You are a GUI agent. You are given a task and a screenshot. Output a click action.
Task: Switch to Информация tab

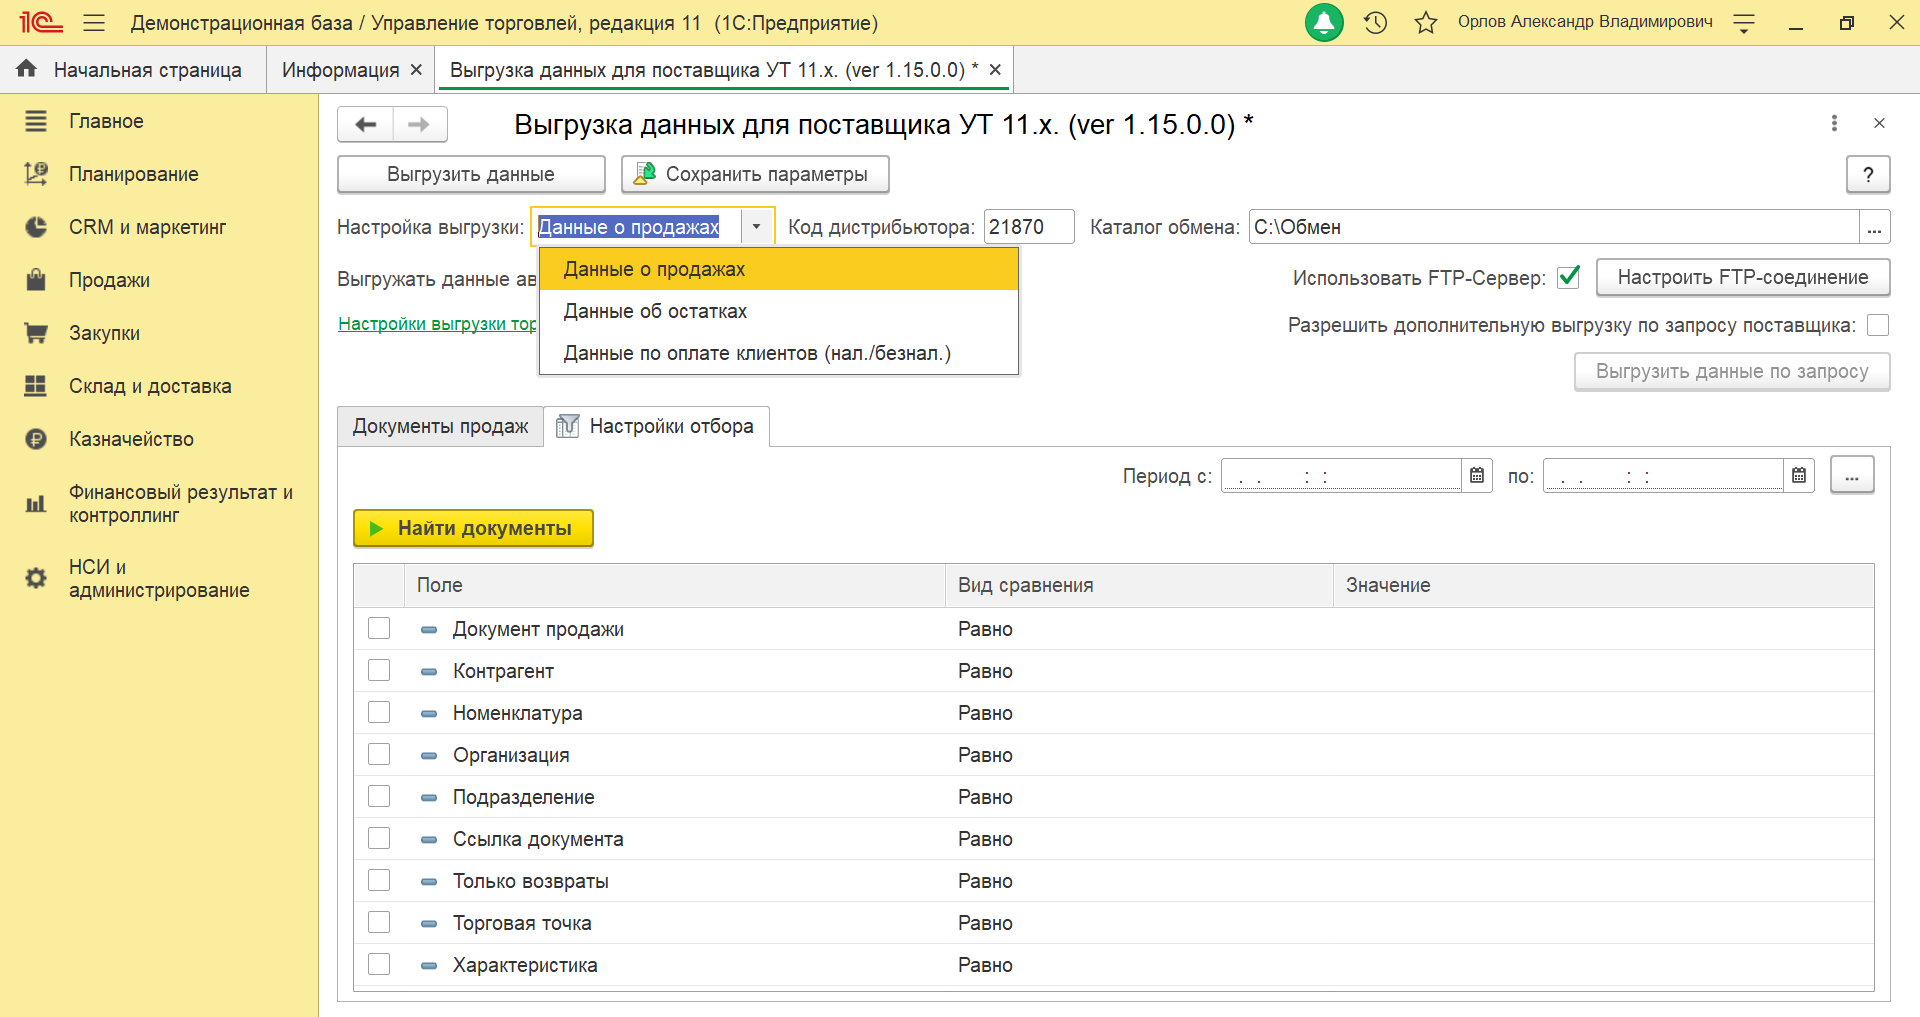pyautogui.click(x=340, y=70)
